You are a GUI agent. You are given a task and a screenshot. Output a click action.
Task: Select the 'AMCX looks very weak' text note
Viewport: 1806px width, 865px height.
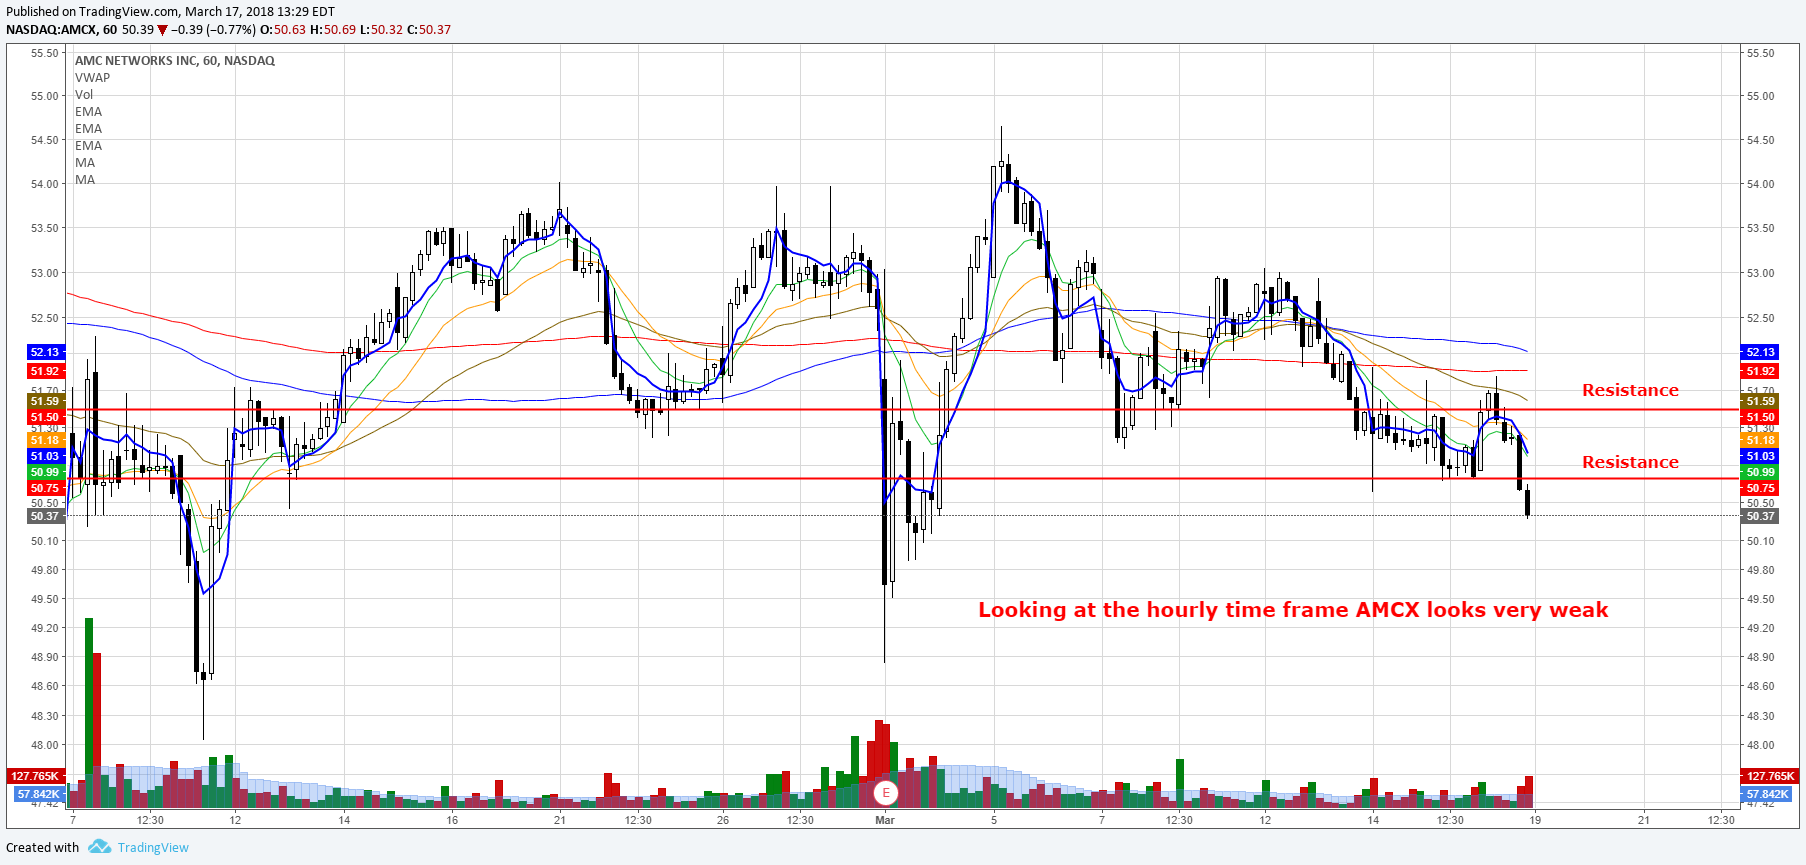[x=1293, y=610]
